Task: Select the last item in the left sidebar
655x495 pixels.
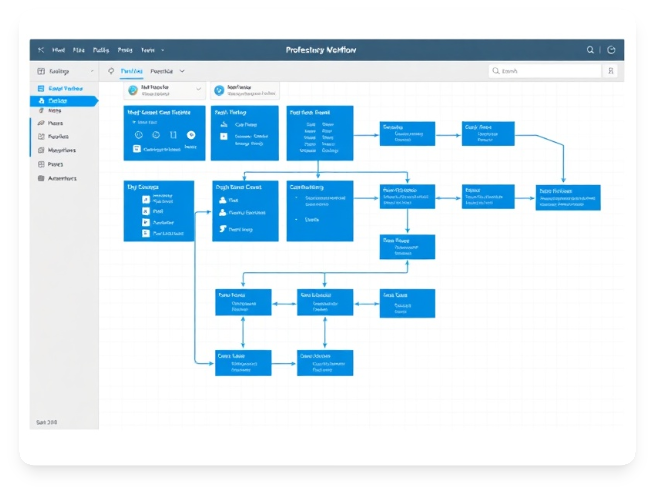Action: coord(61,178)
